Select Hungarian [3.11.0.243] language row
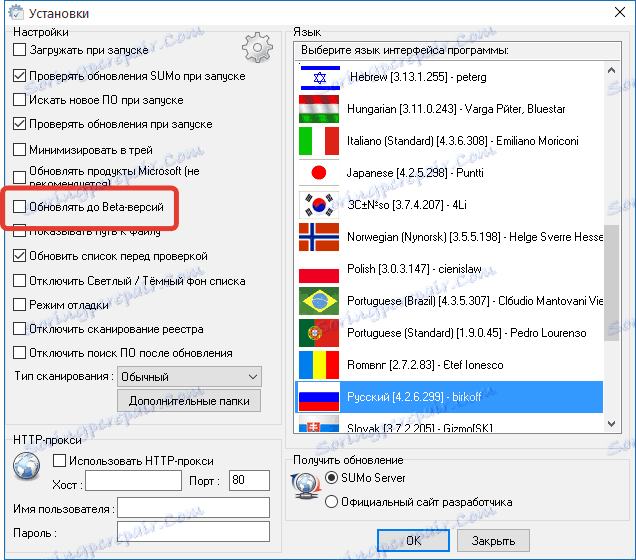This screenshot has width=636, height=560. [449, 109]
